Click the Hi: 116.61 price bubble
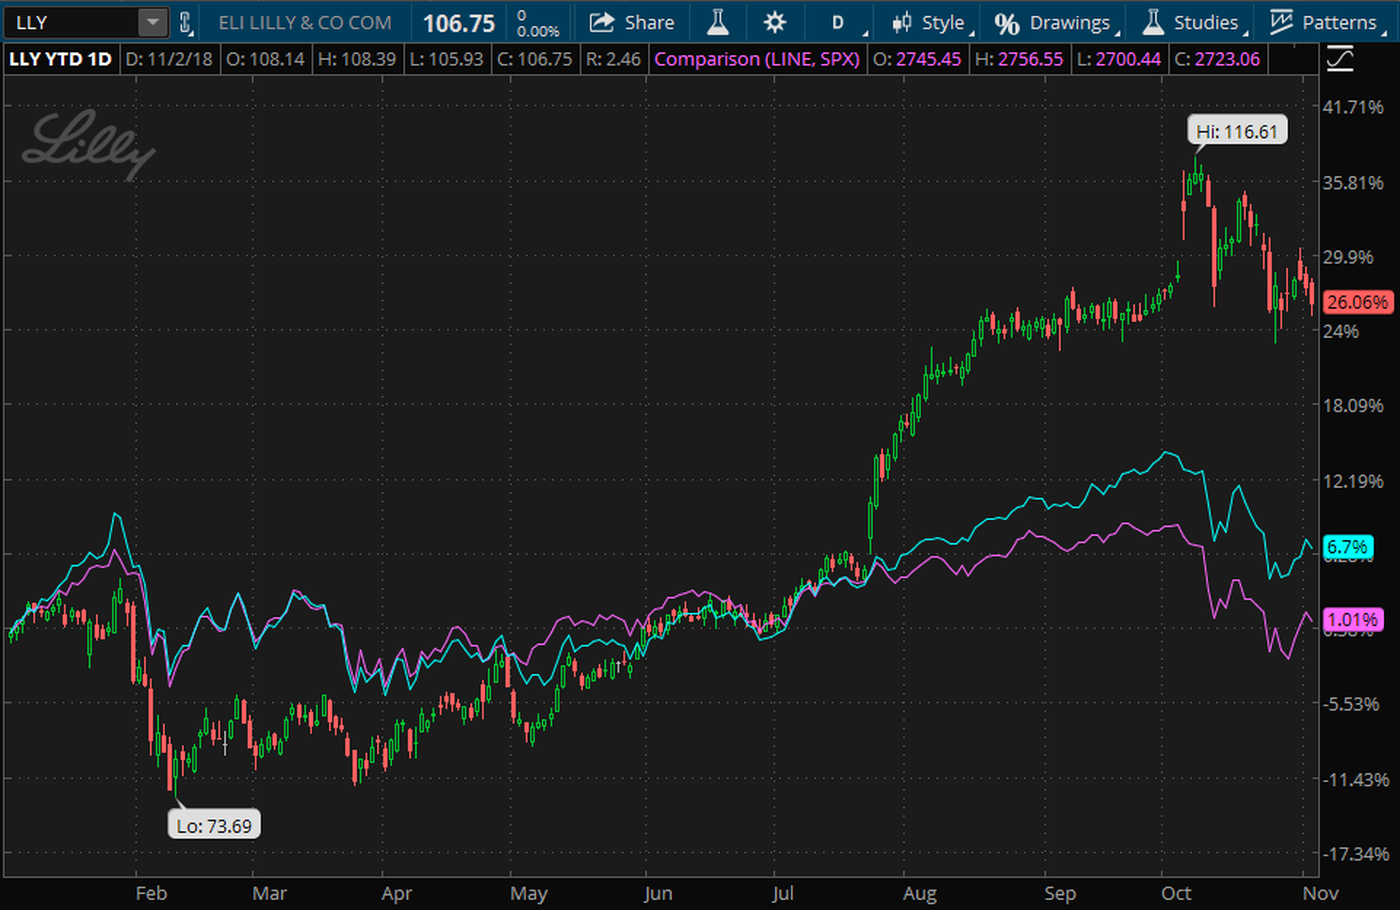 click(1237, 131)
